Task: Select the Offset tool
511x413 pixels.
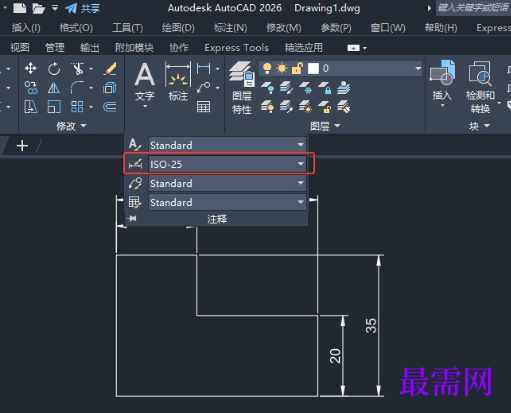Action: (x=110, y=107)
